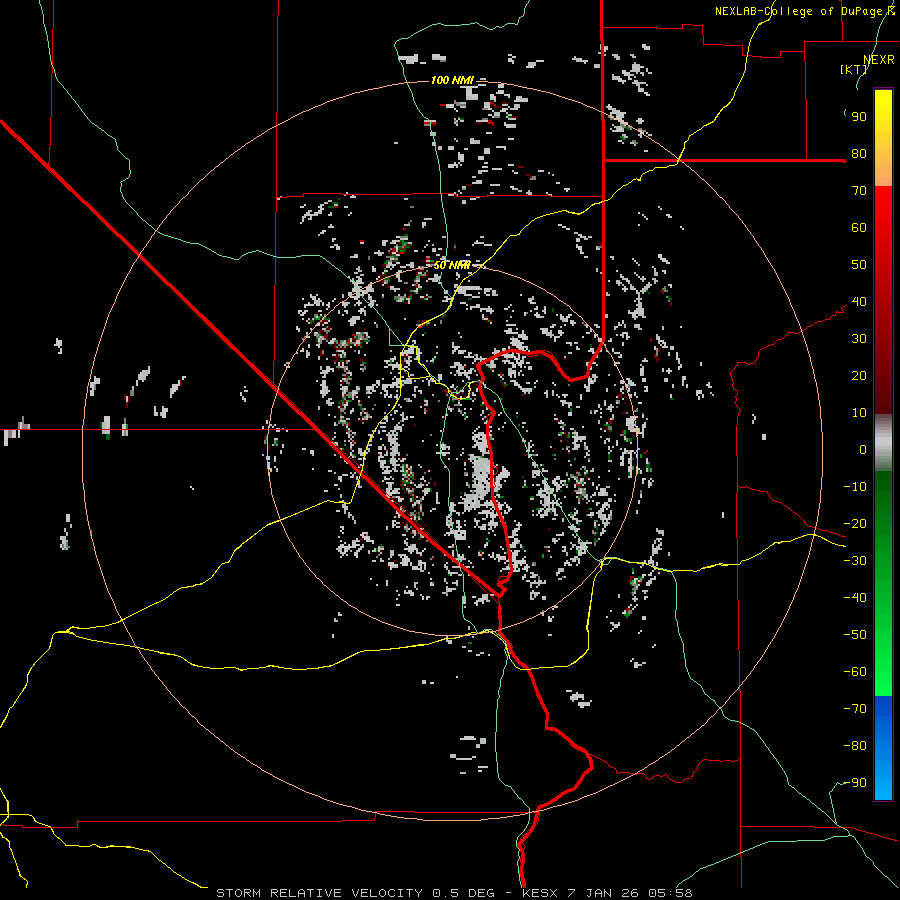Screen dimensions: 900x900
Task: Select the -90 value on the velocity scale
Action: click(x=855, y=783)
